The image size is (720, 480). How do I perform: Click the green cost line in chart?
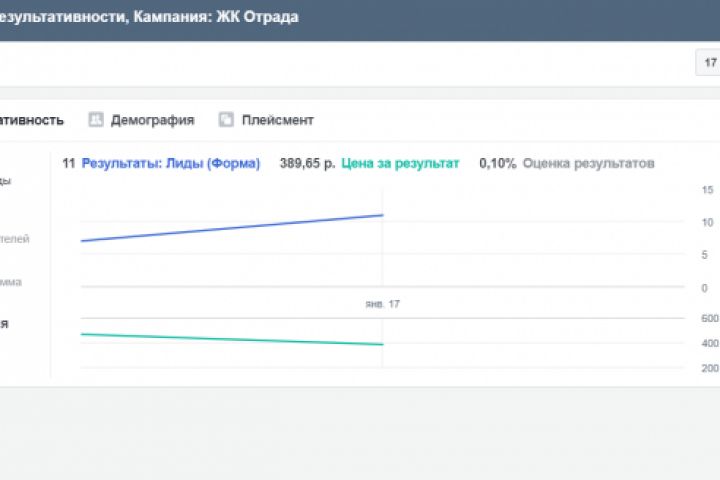point(232,339)
